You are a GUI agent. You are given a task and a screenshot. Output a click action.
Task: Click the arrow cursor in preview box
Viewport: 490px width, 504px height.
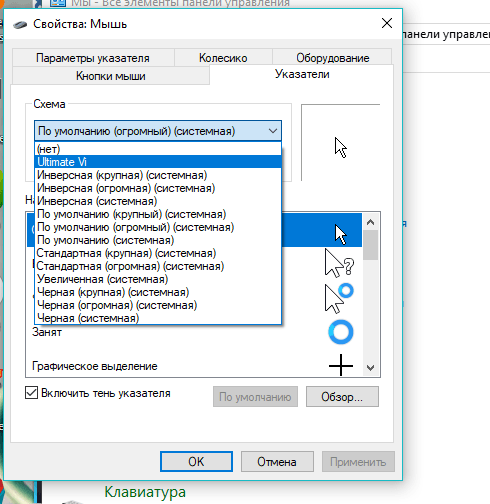(341, 147)
